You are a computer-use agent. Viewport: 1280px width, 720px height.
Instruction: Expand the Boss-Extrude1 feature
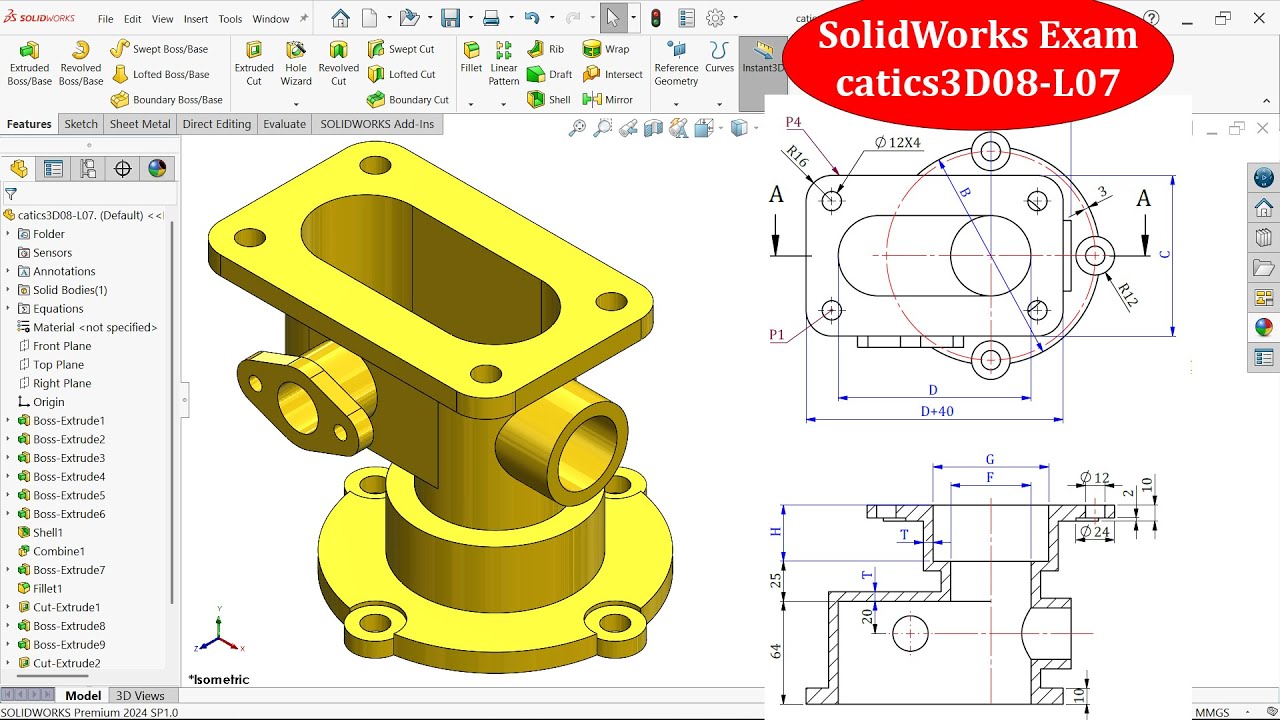[x=8, y=421]
